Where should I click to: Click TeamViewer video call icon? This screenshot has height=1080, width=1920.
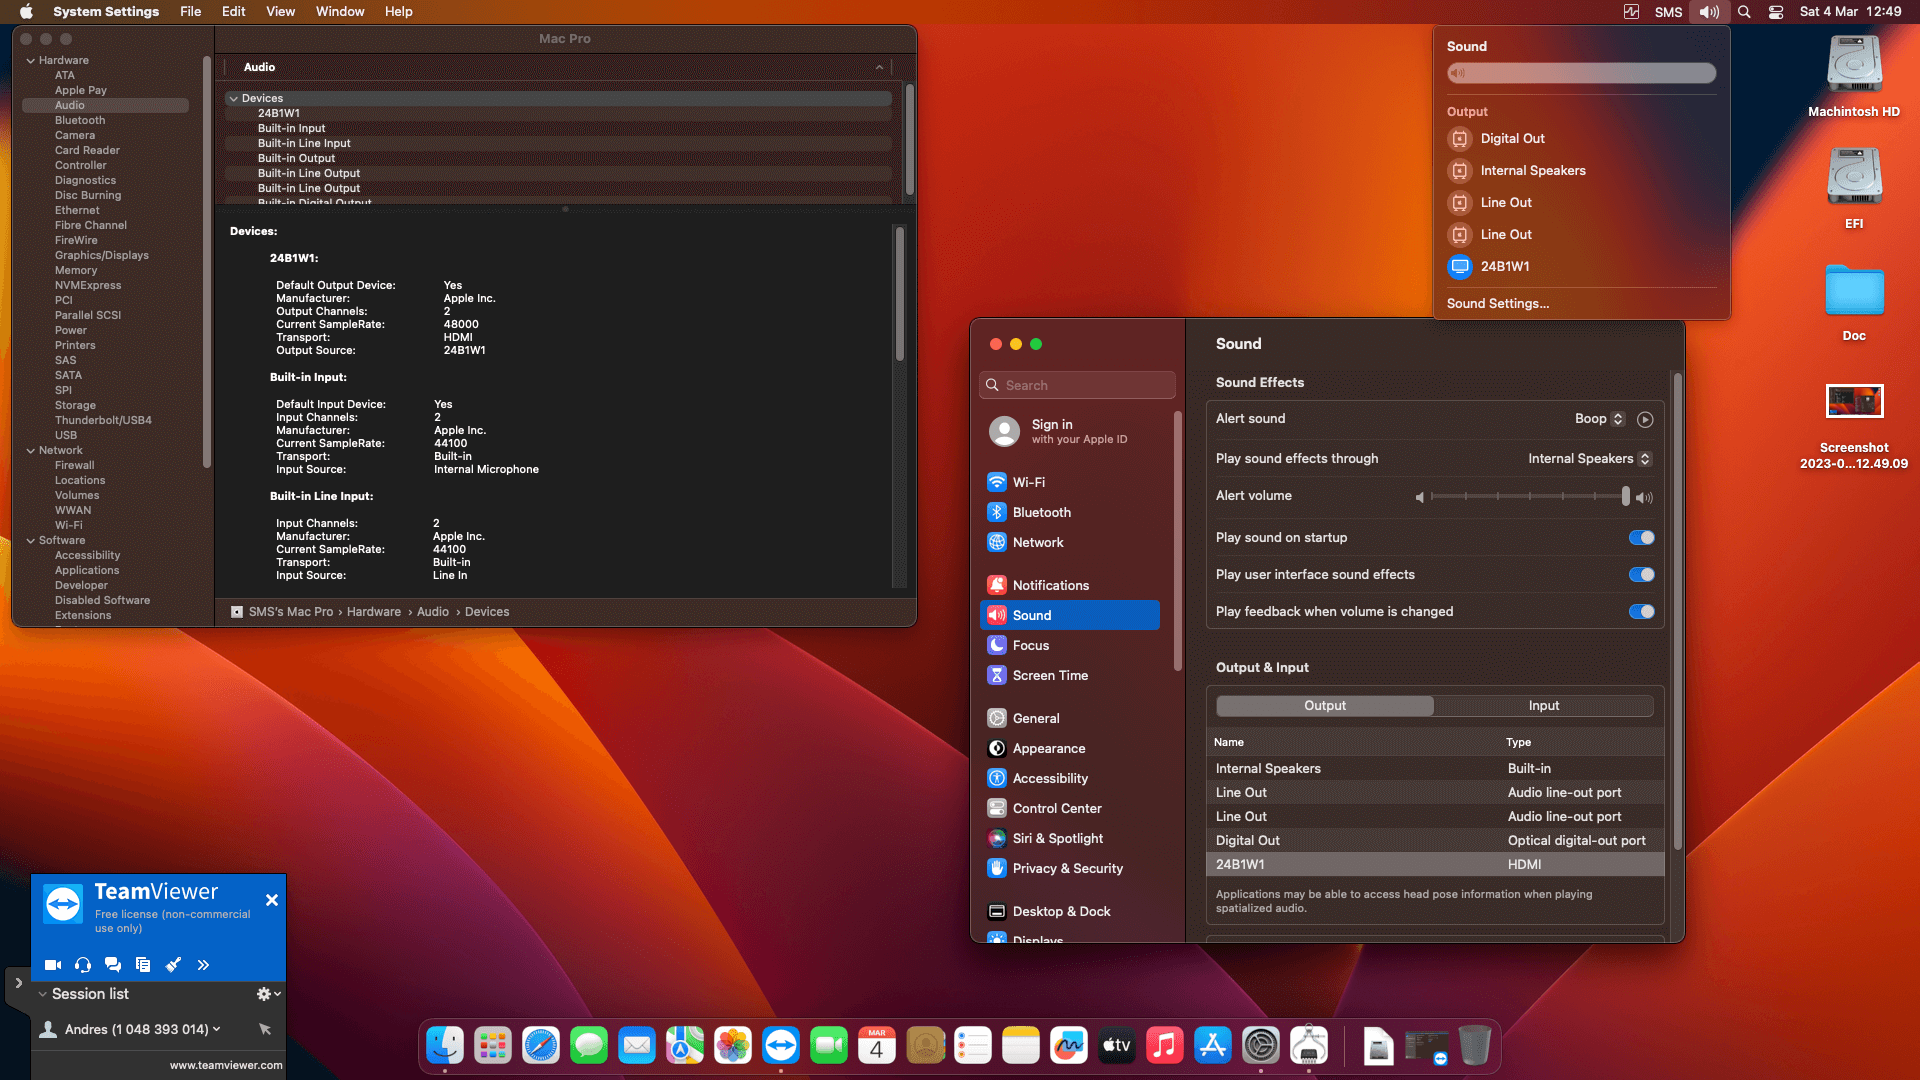(x=53, y=965)
